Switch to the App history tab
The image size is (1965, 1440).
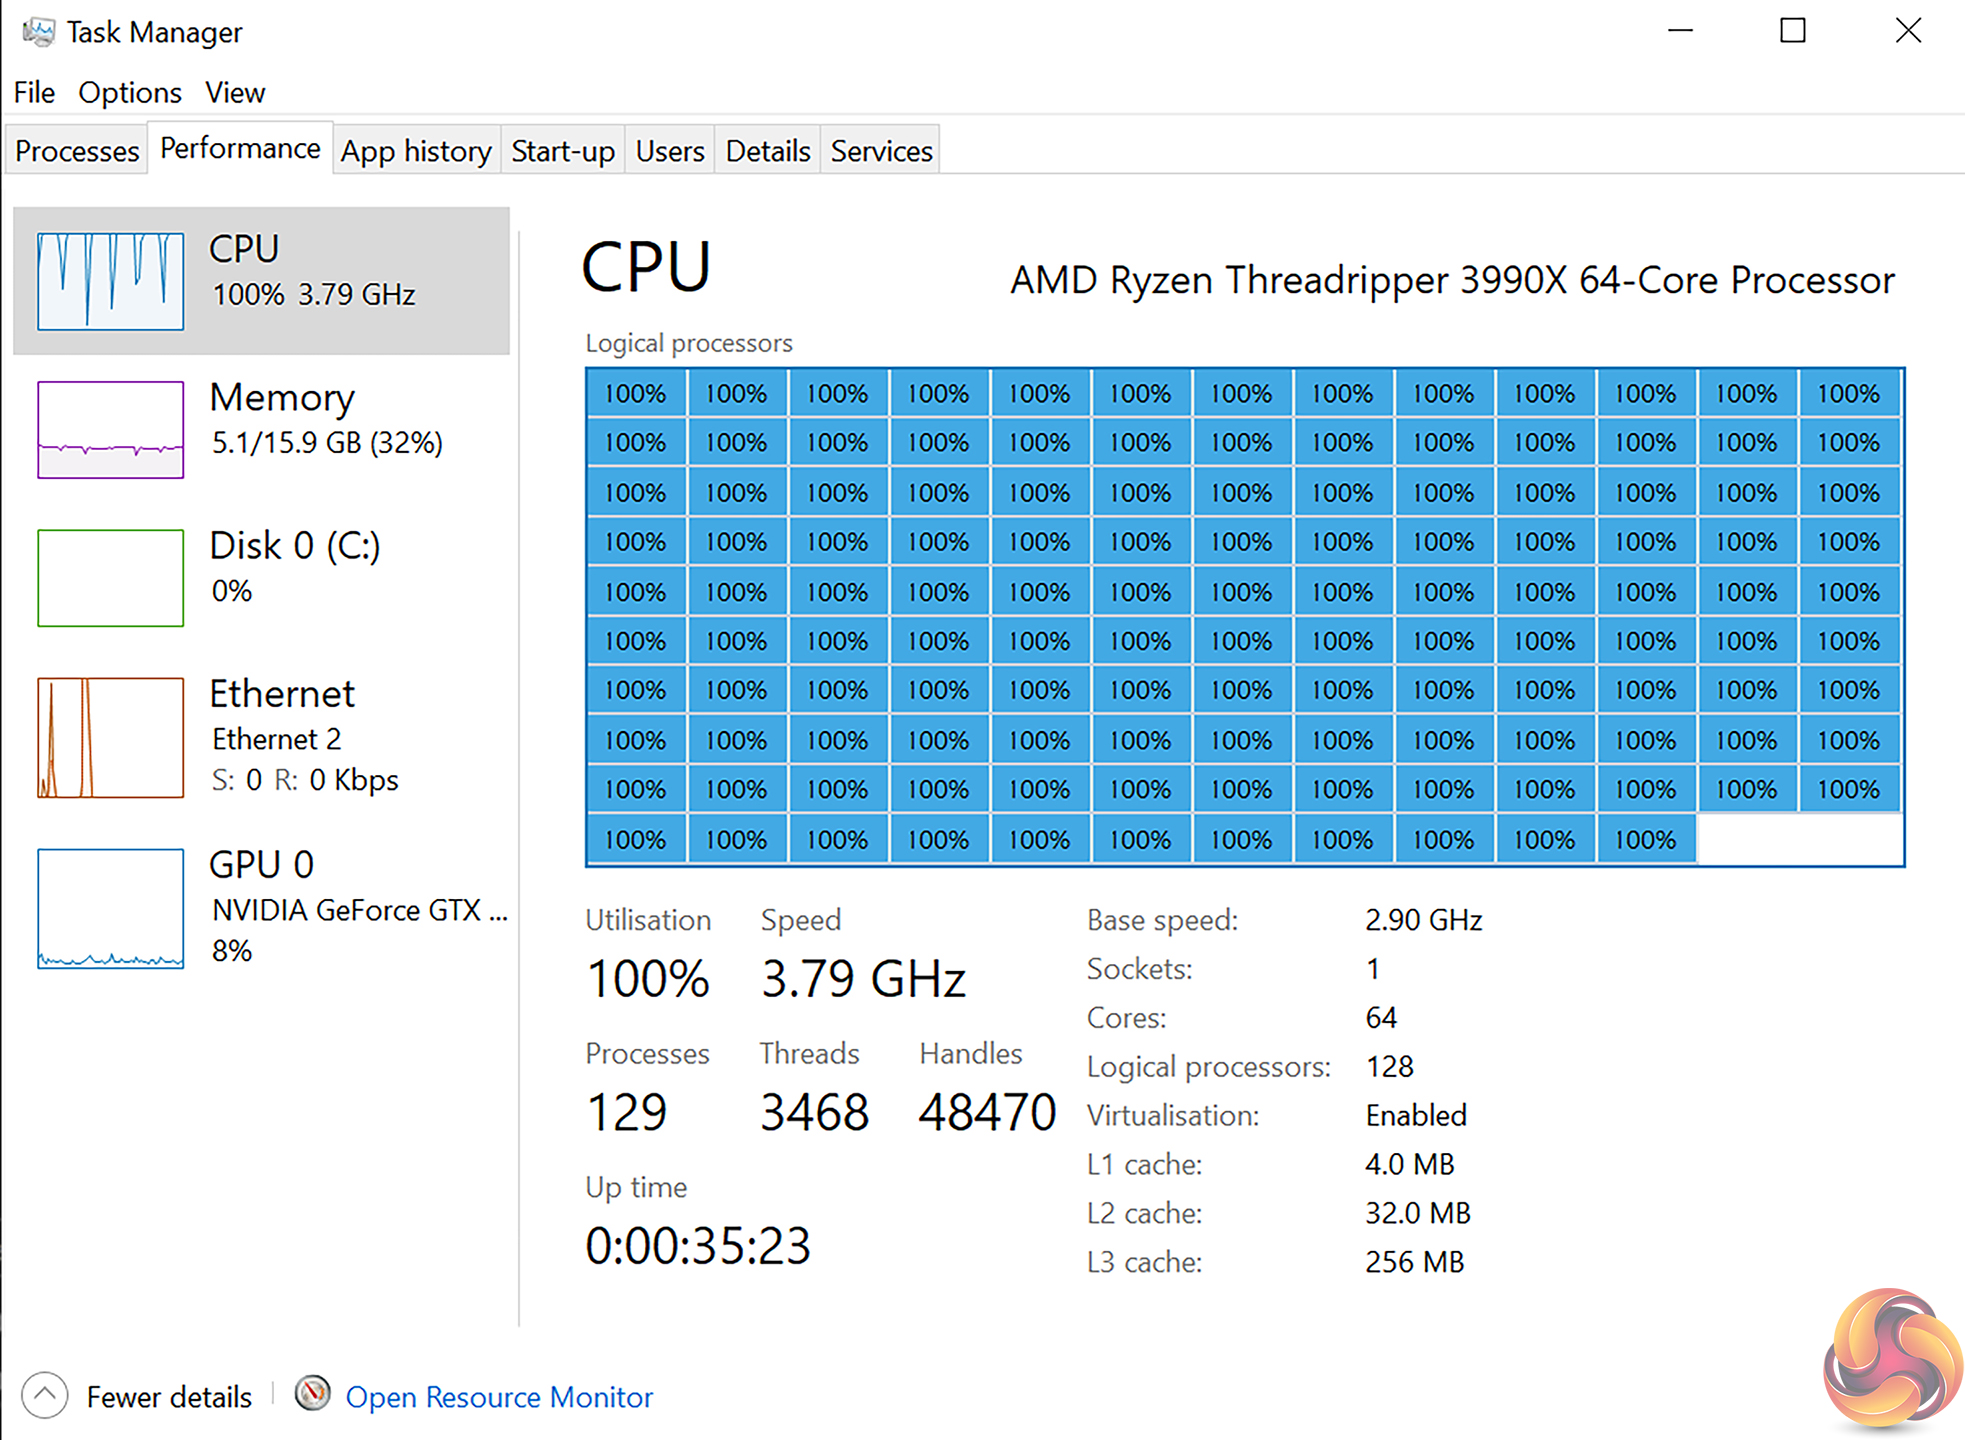point(416,151)
